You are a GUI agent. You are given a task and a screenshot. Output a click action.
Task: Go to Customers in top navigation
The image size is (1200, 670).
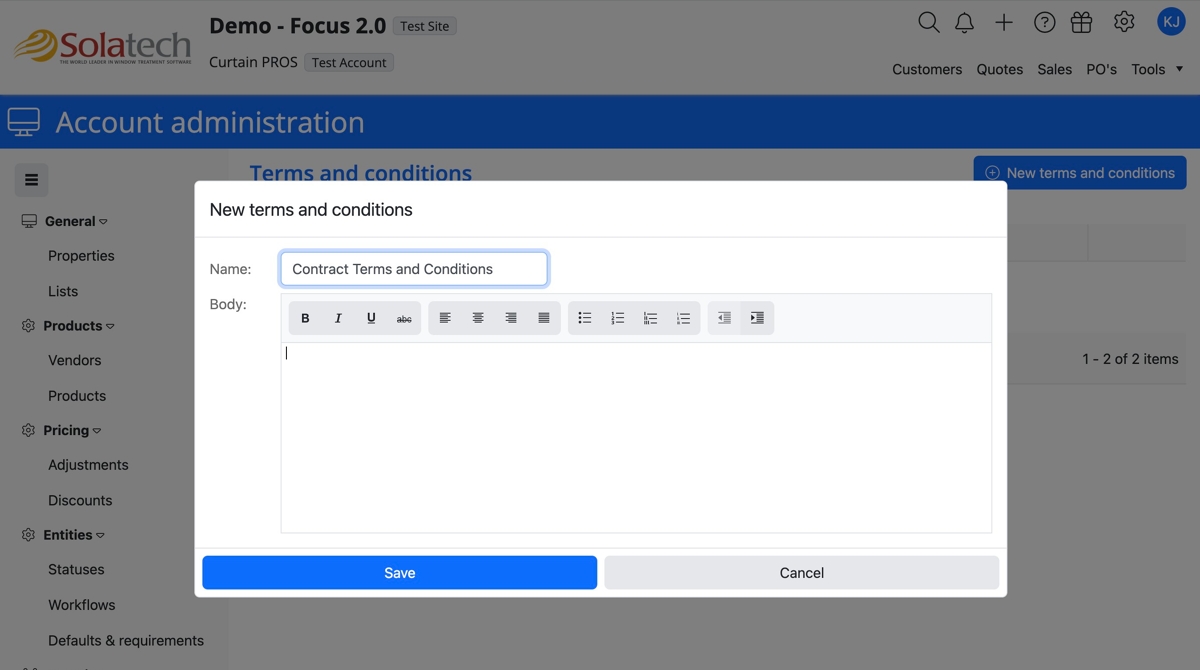(x=927, y=69)
